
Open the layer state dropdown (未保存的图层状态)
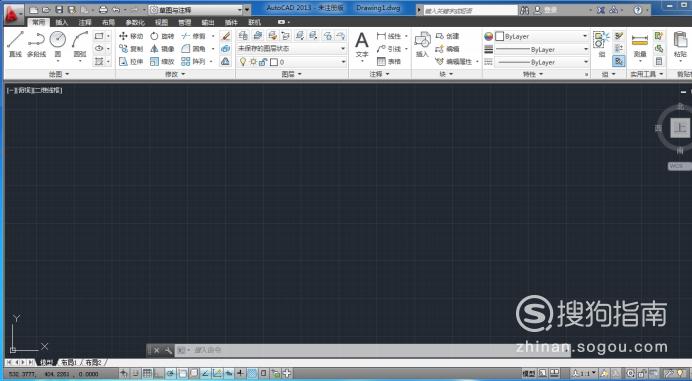click(291, 49)
